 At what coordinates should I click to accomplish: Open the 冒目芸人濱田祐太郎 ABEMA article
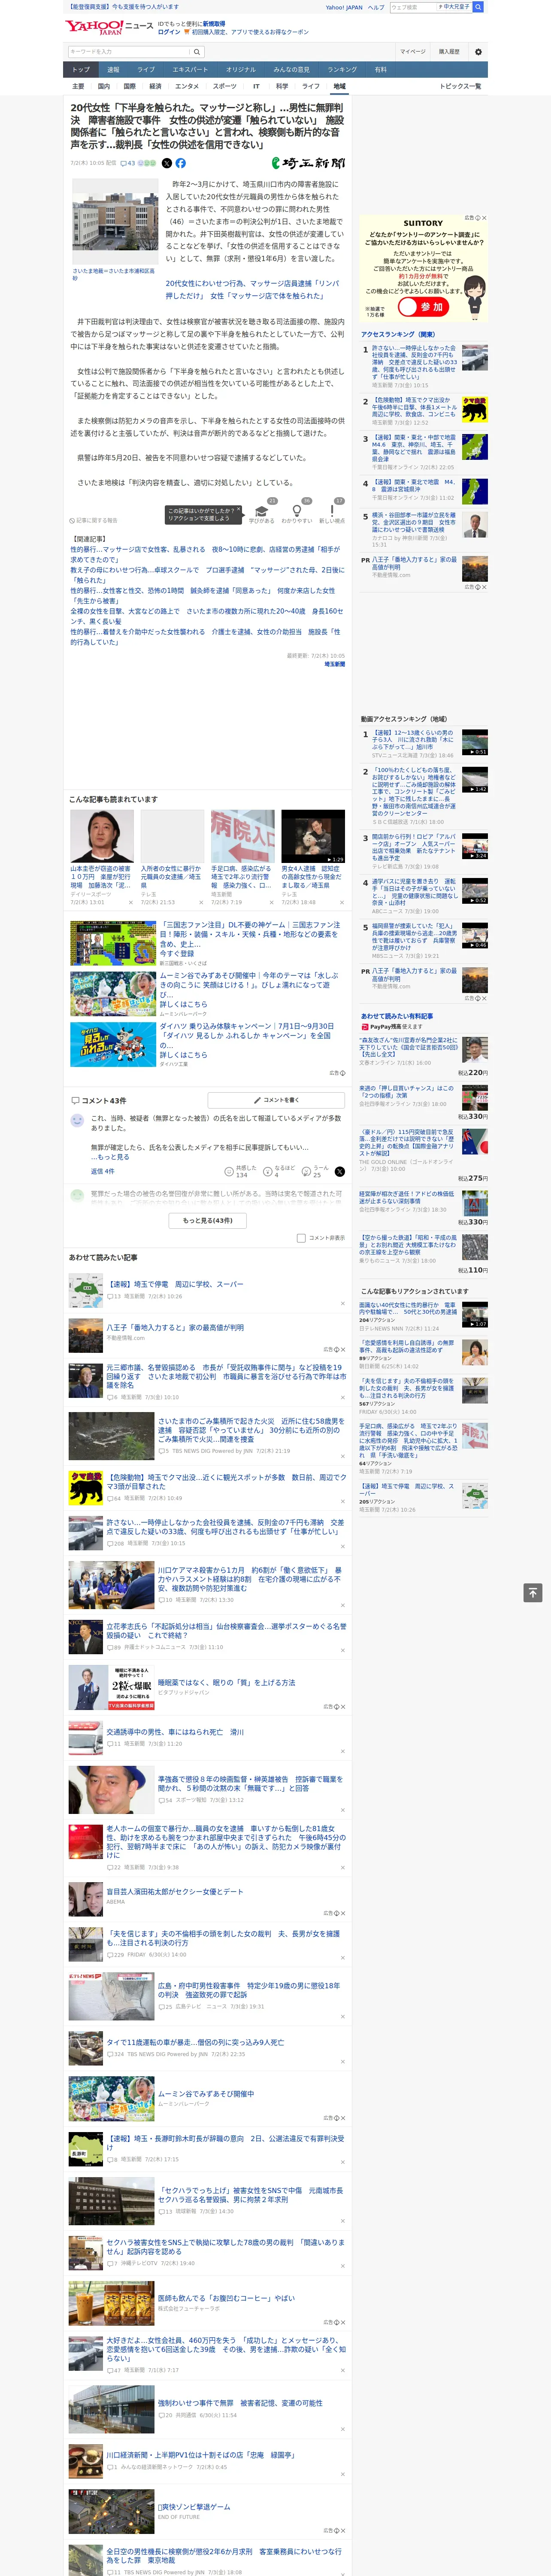tap(175, 1892)
